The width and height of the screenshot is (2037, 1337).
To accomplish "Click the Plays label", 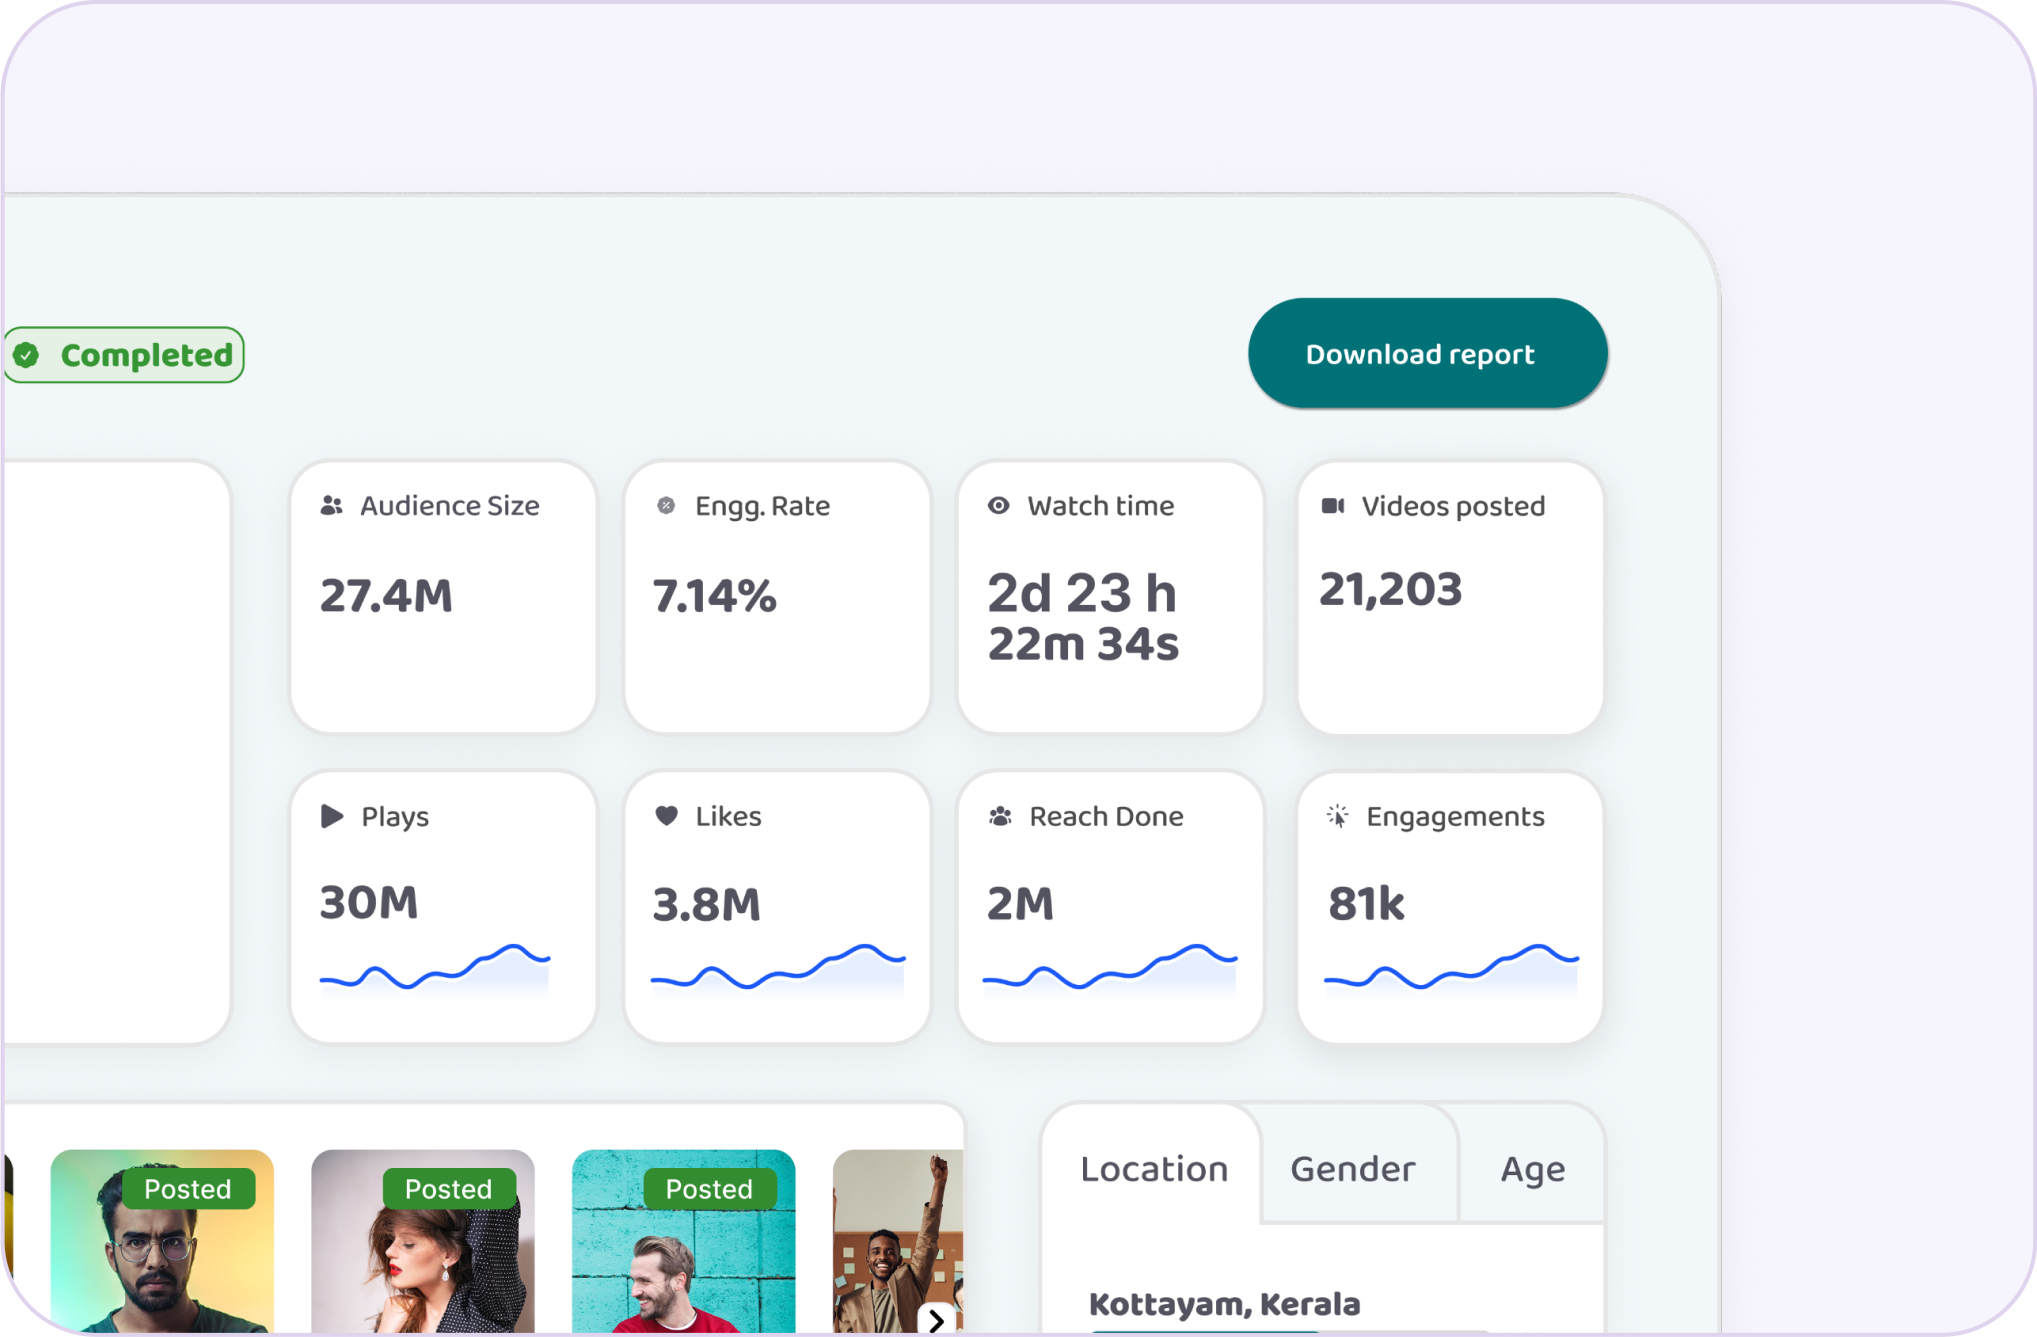I will [x=395, y=817].
